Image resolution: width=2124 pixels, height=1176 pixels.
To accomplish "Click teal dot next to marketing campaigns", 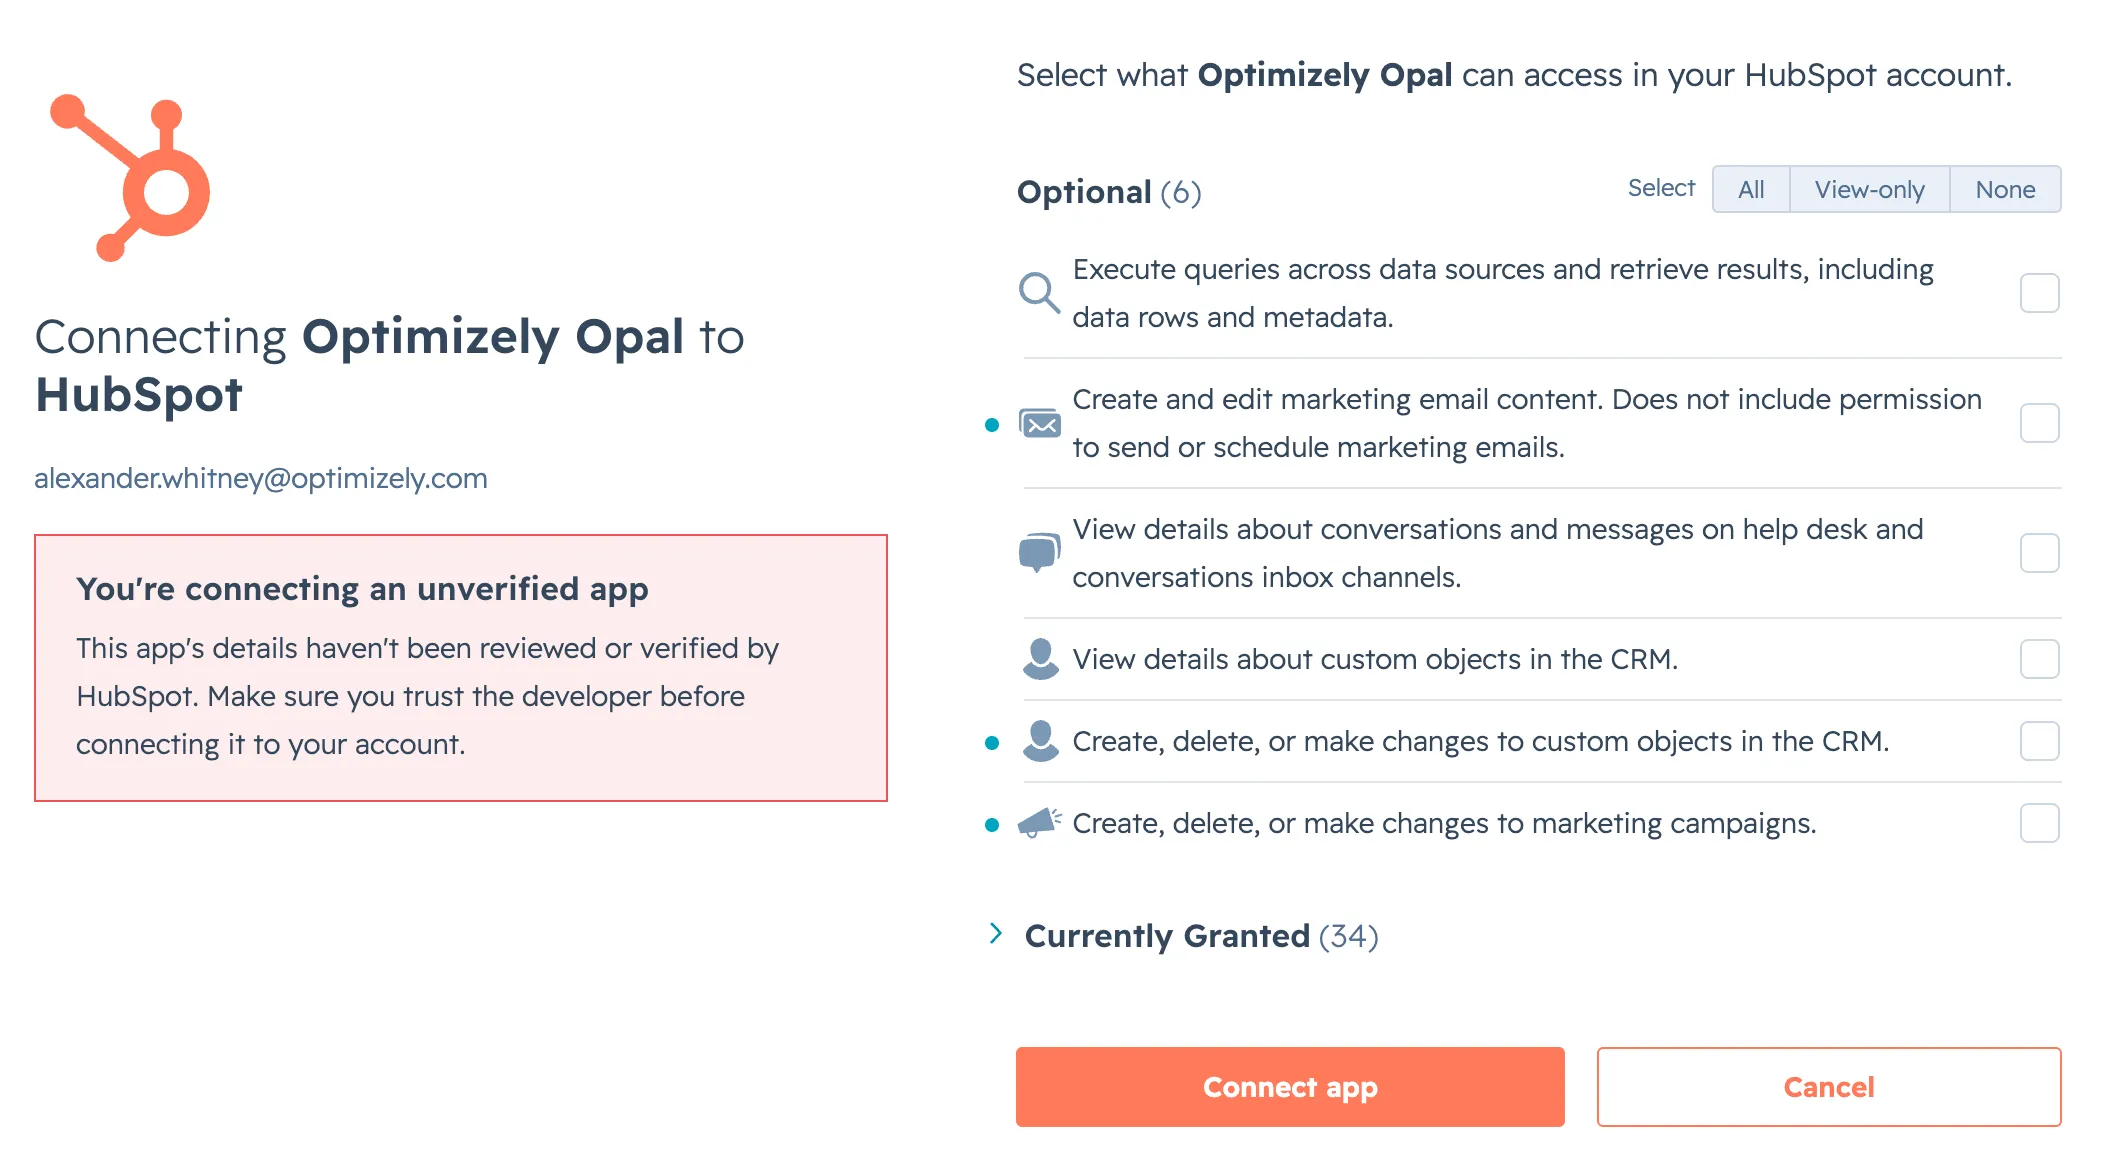I will (992, 825).
